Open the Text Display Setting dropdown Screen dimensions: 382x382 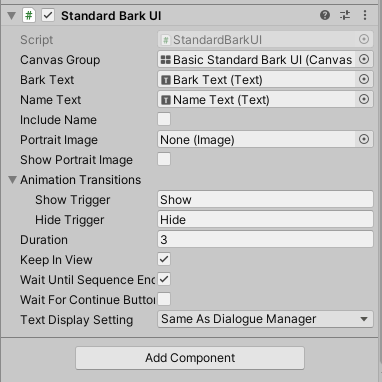tap(265, 319)
